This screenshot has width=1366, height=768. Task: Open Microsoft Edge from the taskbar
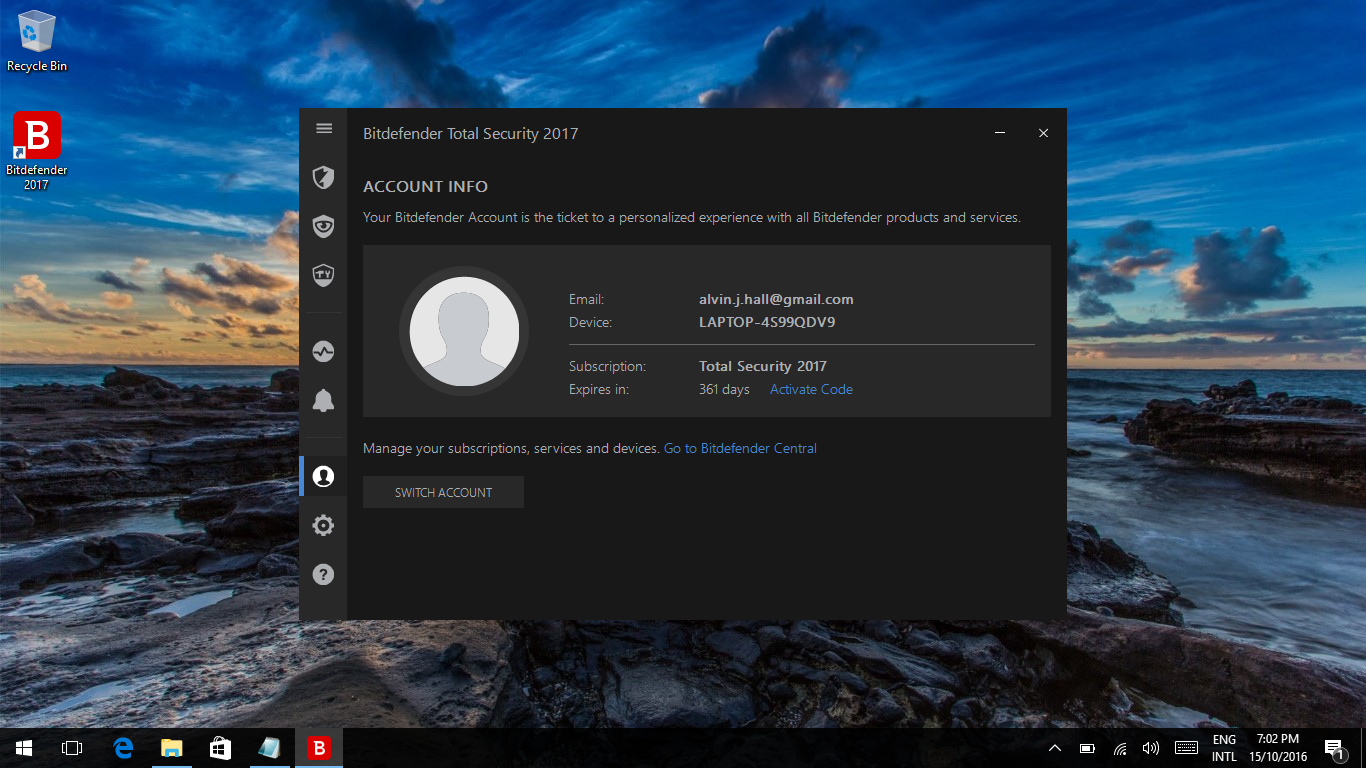[123, 748]
